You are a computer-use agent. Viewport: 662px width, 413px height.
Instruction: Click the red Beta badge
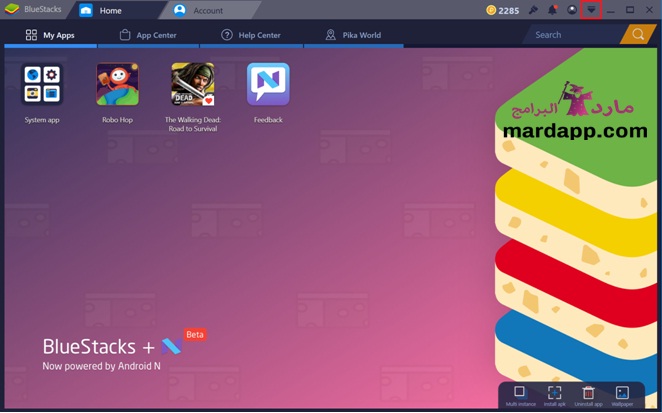[x=195, y=335]
